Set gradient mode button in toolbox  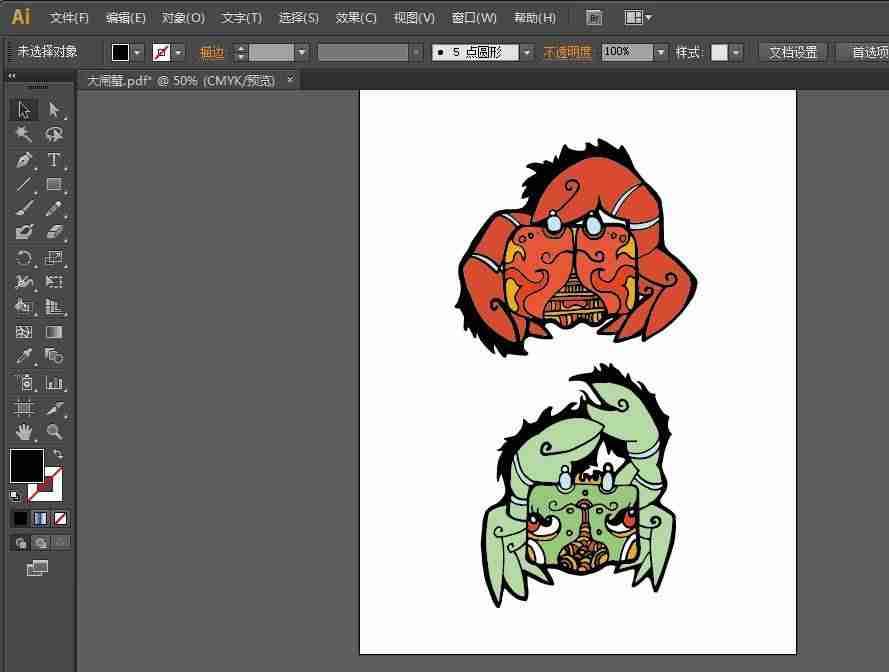coord(40,518)
